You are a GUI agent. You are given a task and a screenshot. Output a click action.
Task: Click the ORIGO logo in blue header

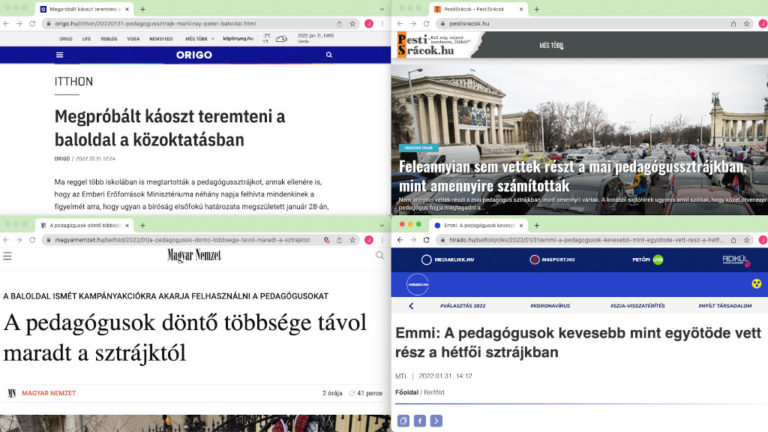(194, 55)
